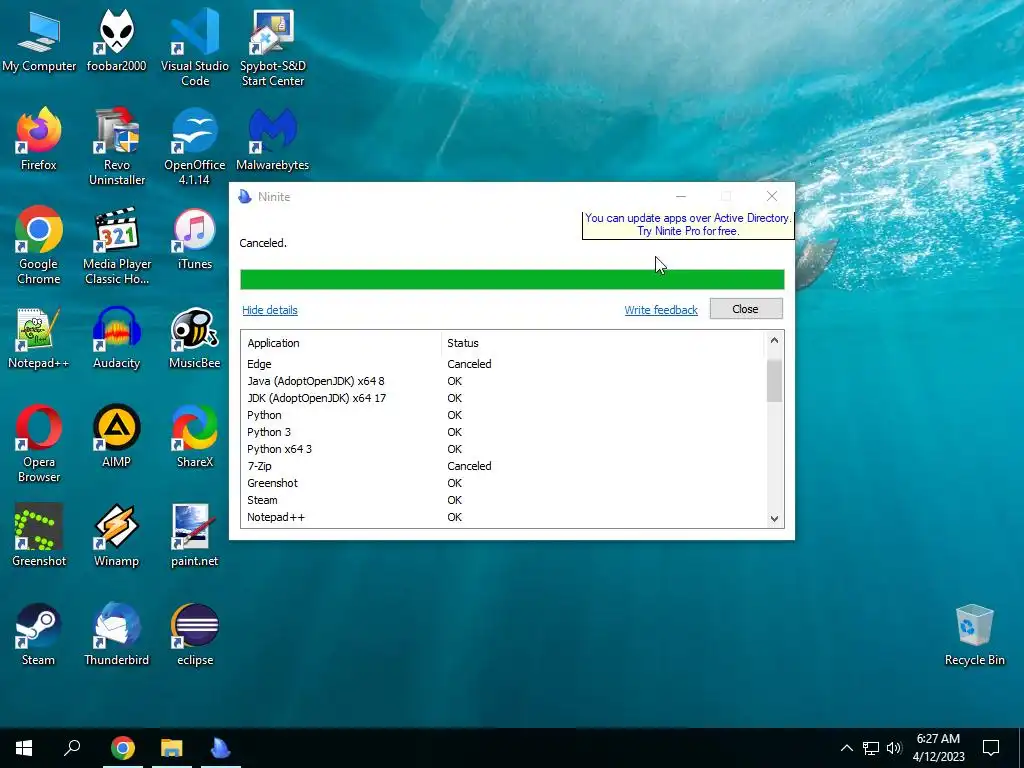Viewport: 1024px width, 768px height.
Task: Select the Steam row in Ninite list
Action: pyautogui.click(x=504, y=500)
